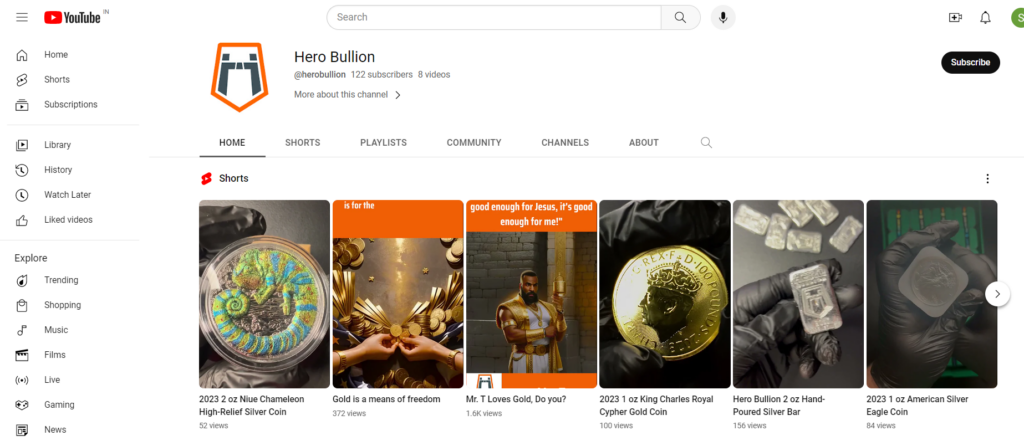Click title '2023 2 oz Niue Chameleon High-Relief Silver Coin'
1024x441 pixels.
pos(251,406)
